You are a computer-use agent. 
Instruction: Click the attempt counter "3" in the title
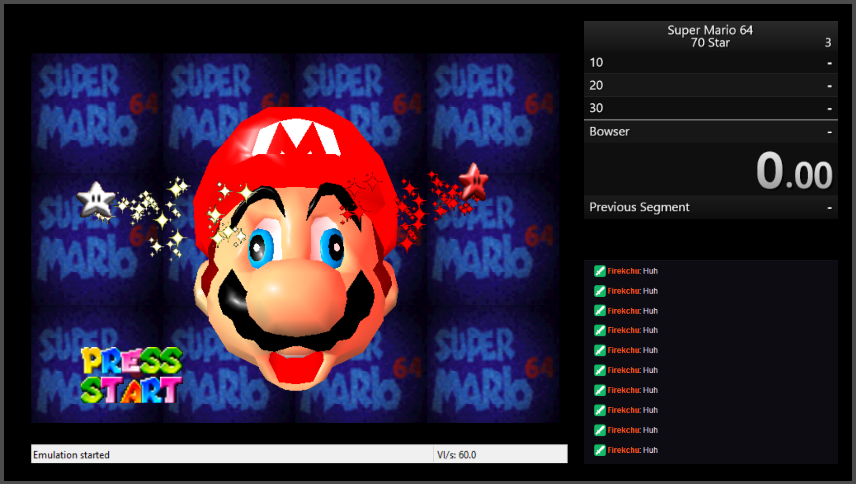point(828,43)
